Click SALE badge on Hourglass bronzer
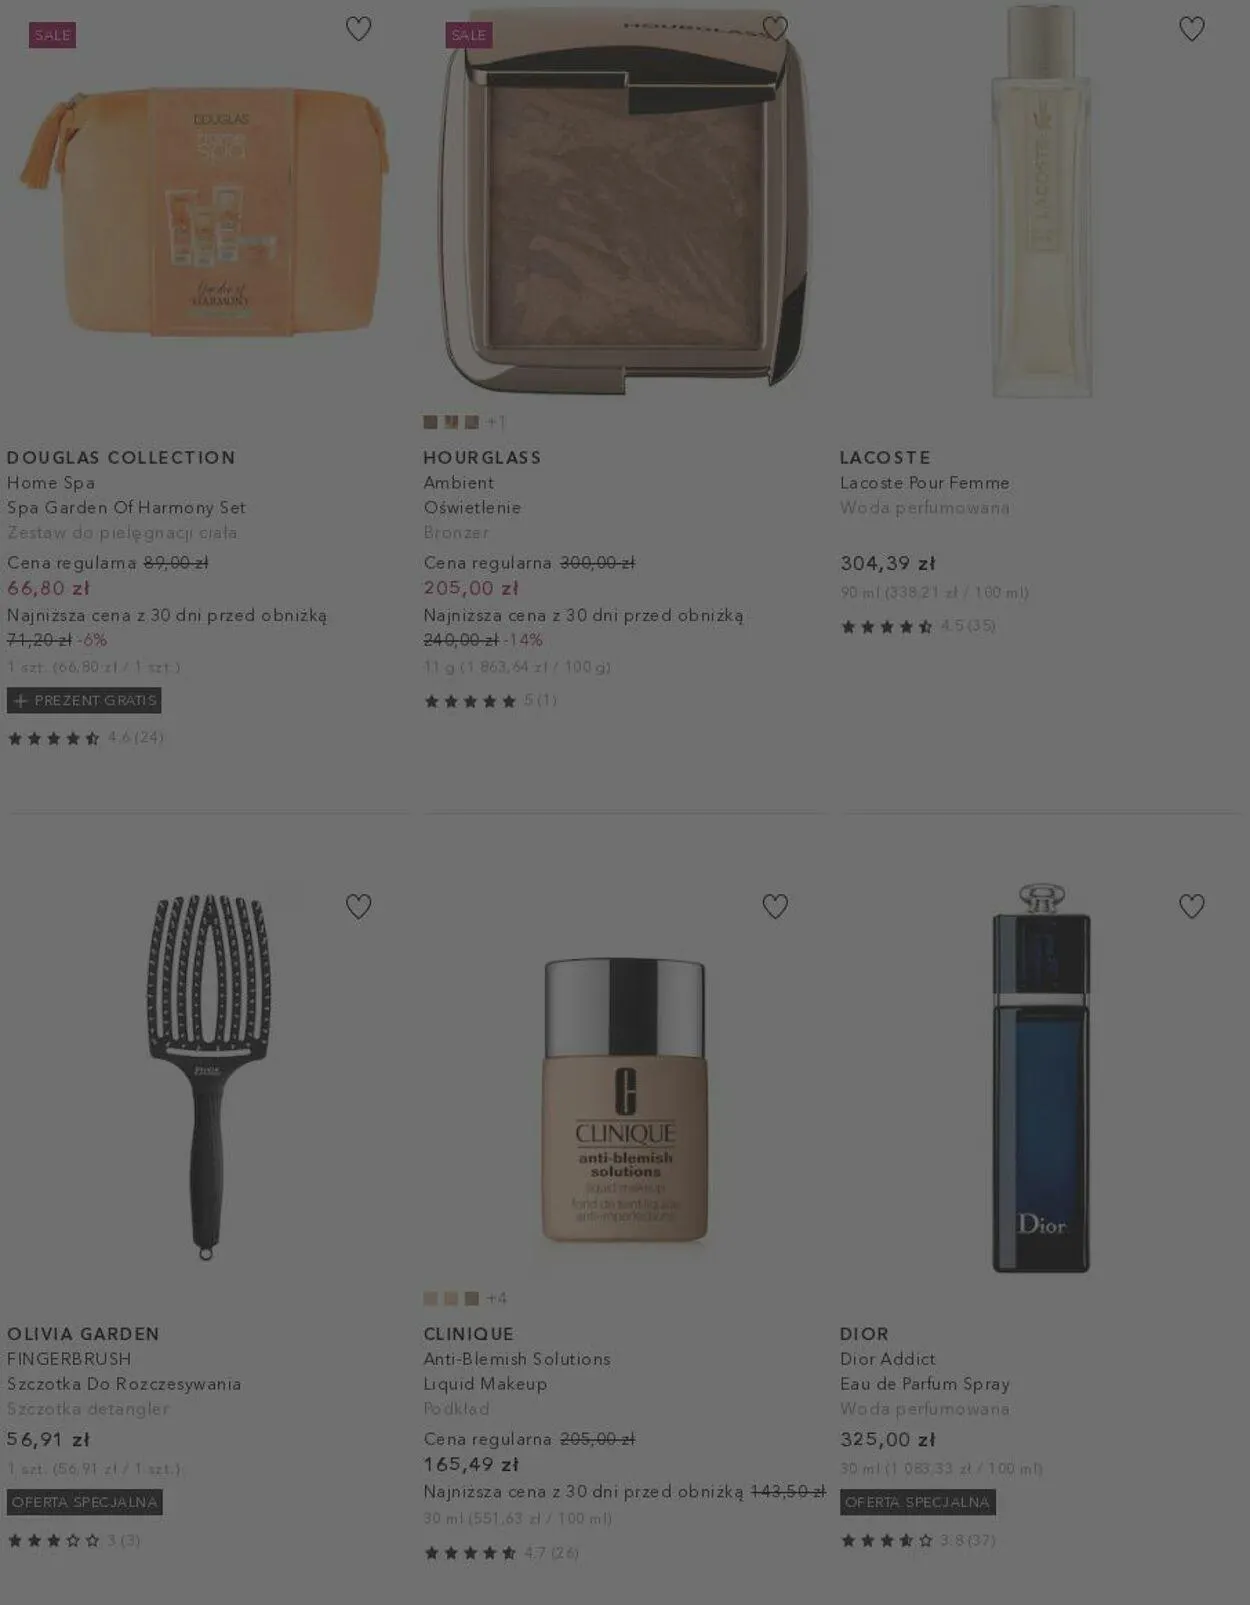Screen dimensions: 1250x1605 click(x=468, y=35)
